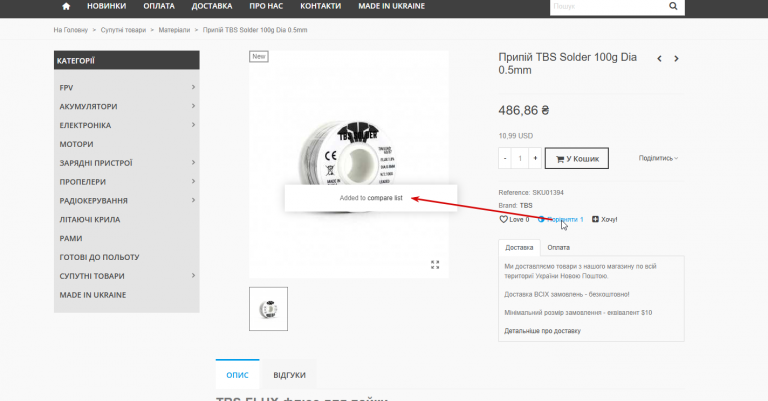Click the Хочу! wishlist plus icon
Screen dimensions: 768x401
click(595, 219)
